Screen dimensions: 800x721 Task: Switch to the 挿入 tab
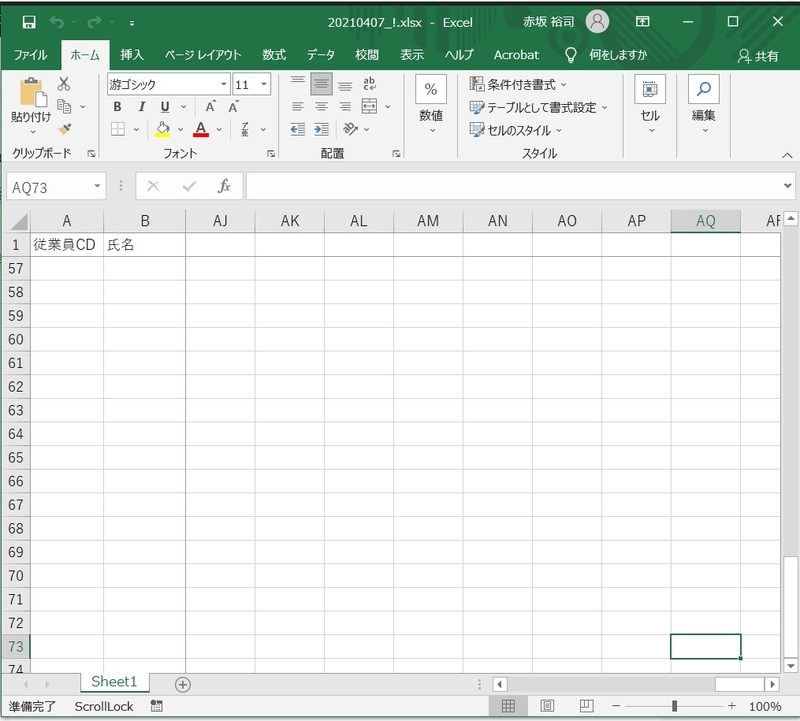point(132,55)
